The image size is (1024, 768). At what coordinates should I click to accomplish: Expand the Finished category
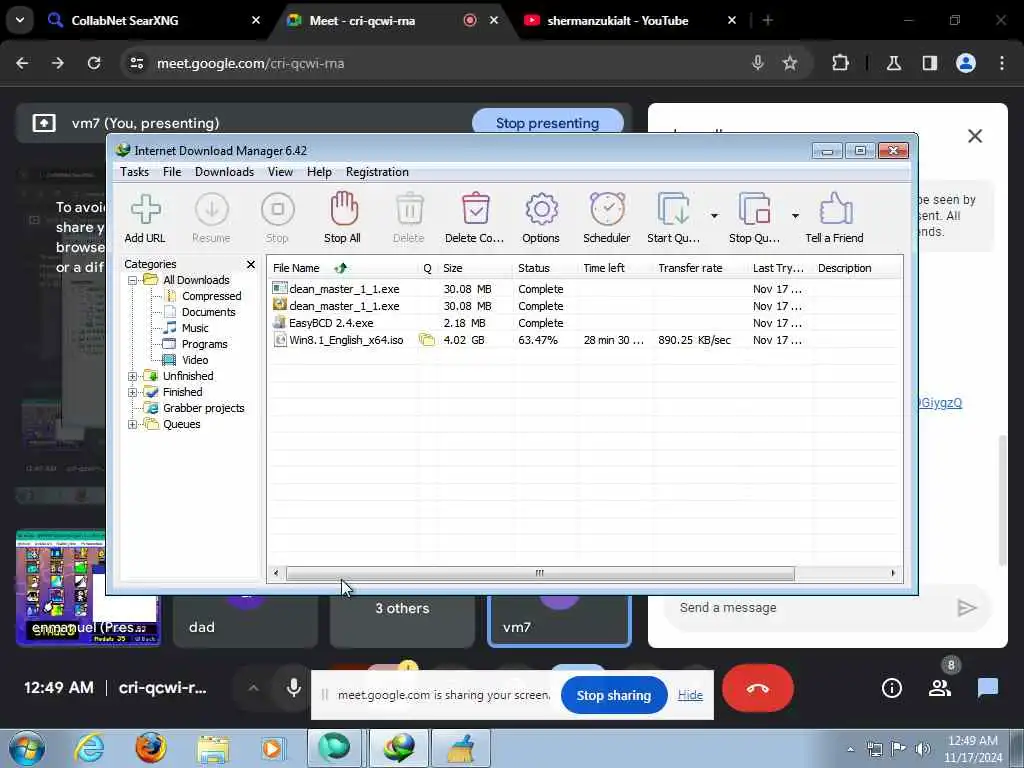click(133, 392)
